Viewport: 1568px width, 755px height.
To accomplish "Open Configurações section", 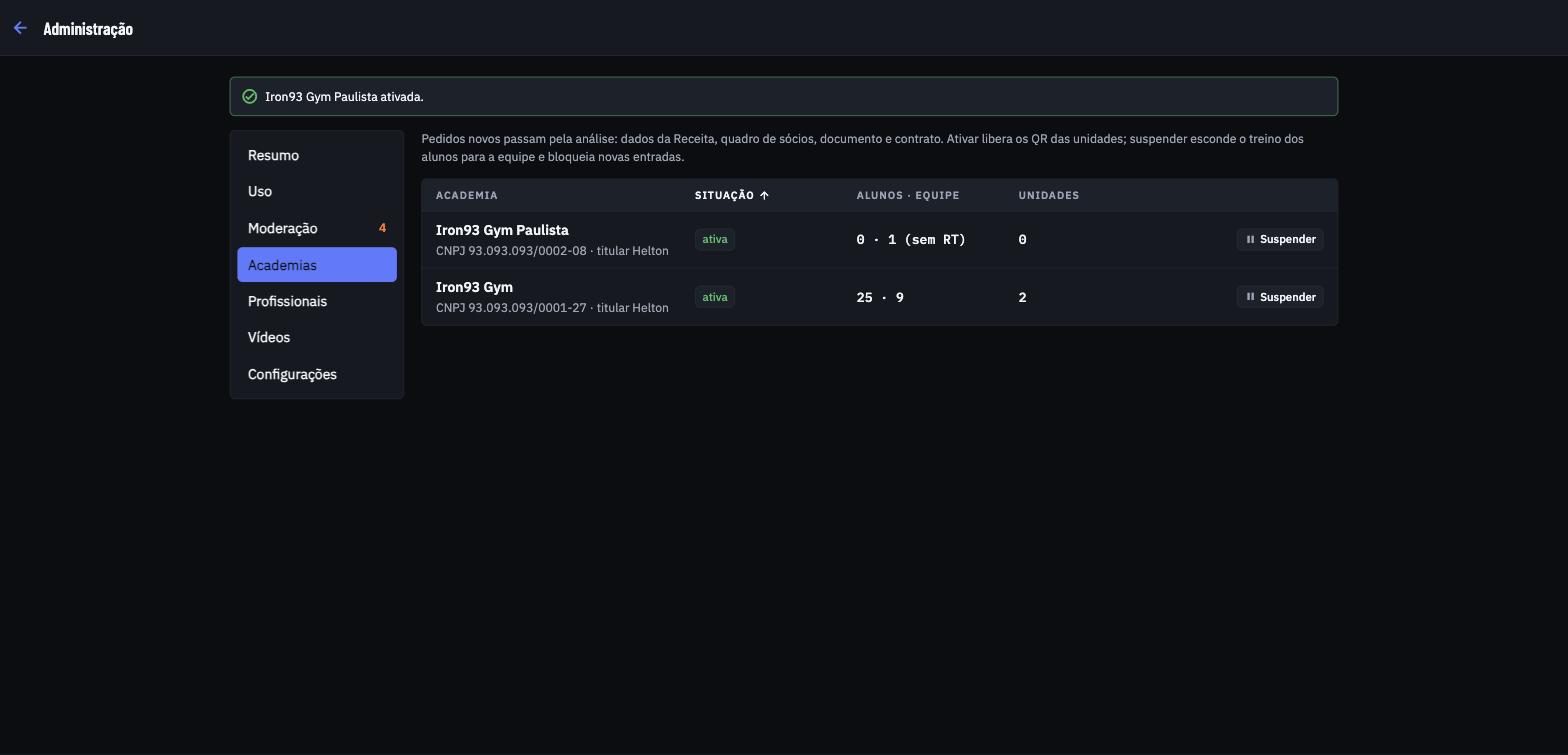I will (317, 374).
